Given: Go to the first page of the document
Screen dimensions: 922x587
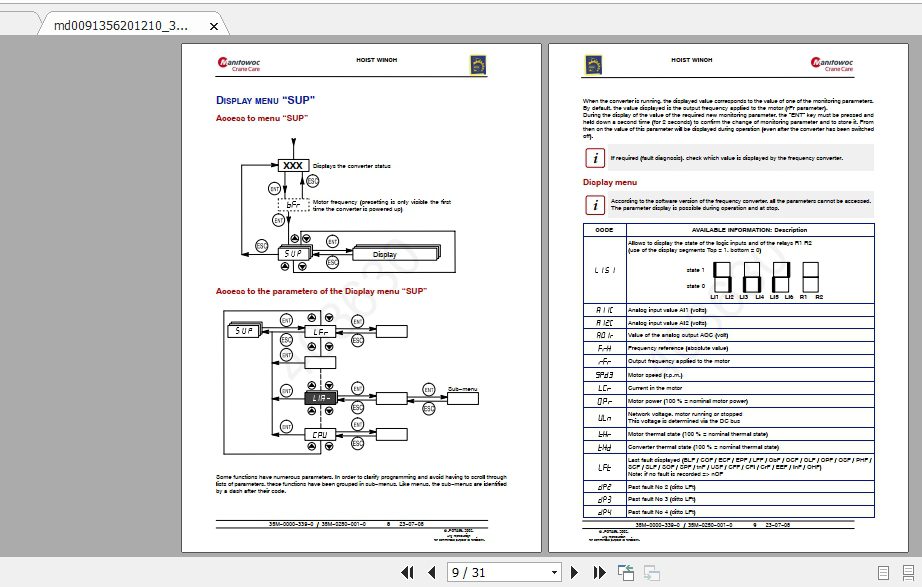Looking at the screenshot, I should (x=407, y=572).
